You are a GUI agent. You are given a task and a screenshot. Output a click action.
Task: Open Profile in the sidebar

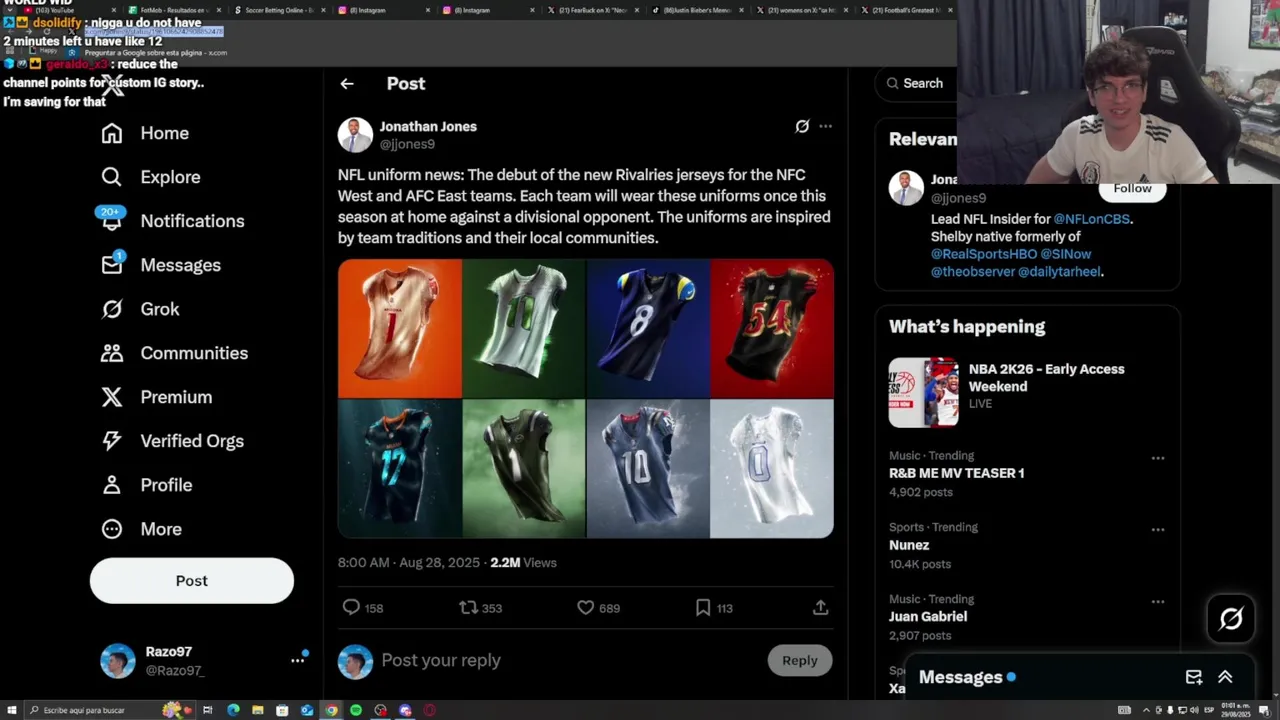click(146, 485)
